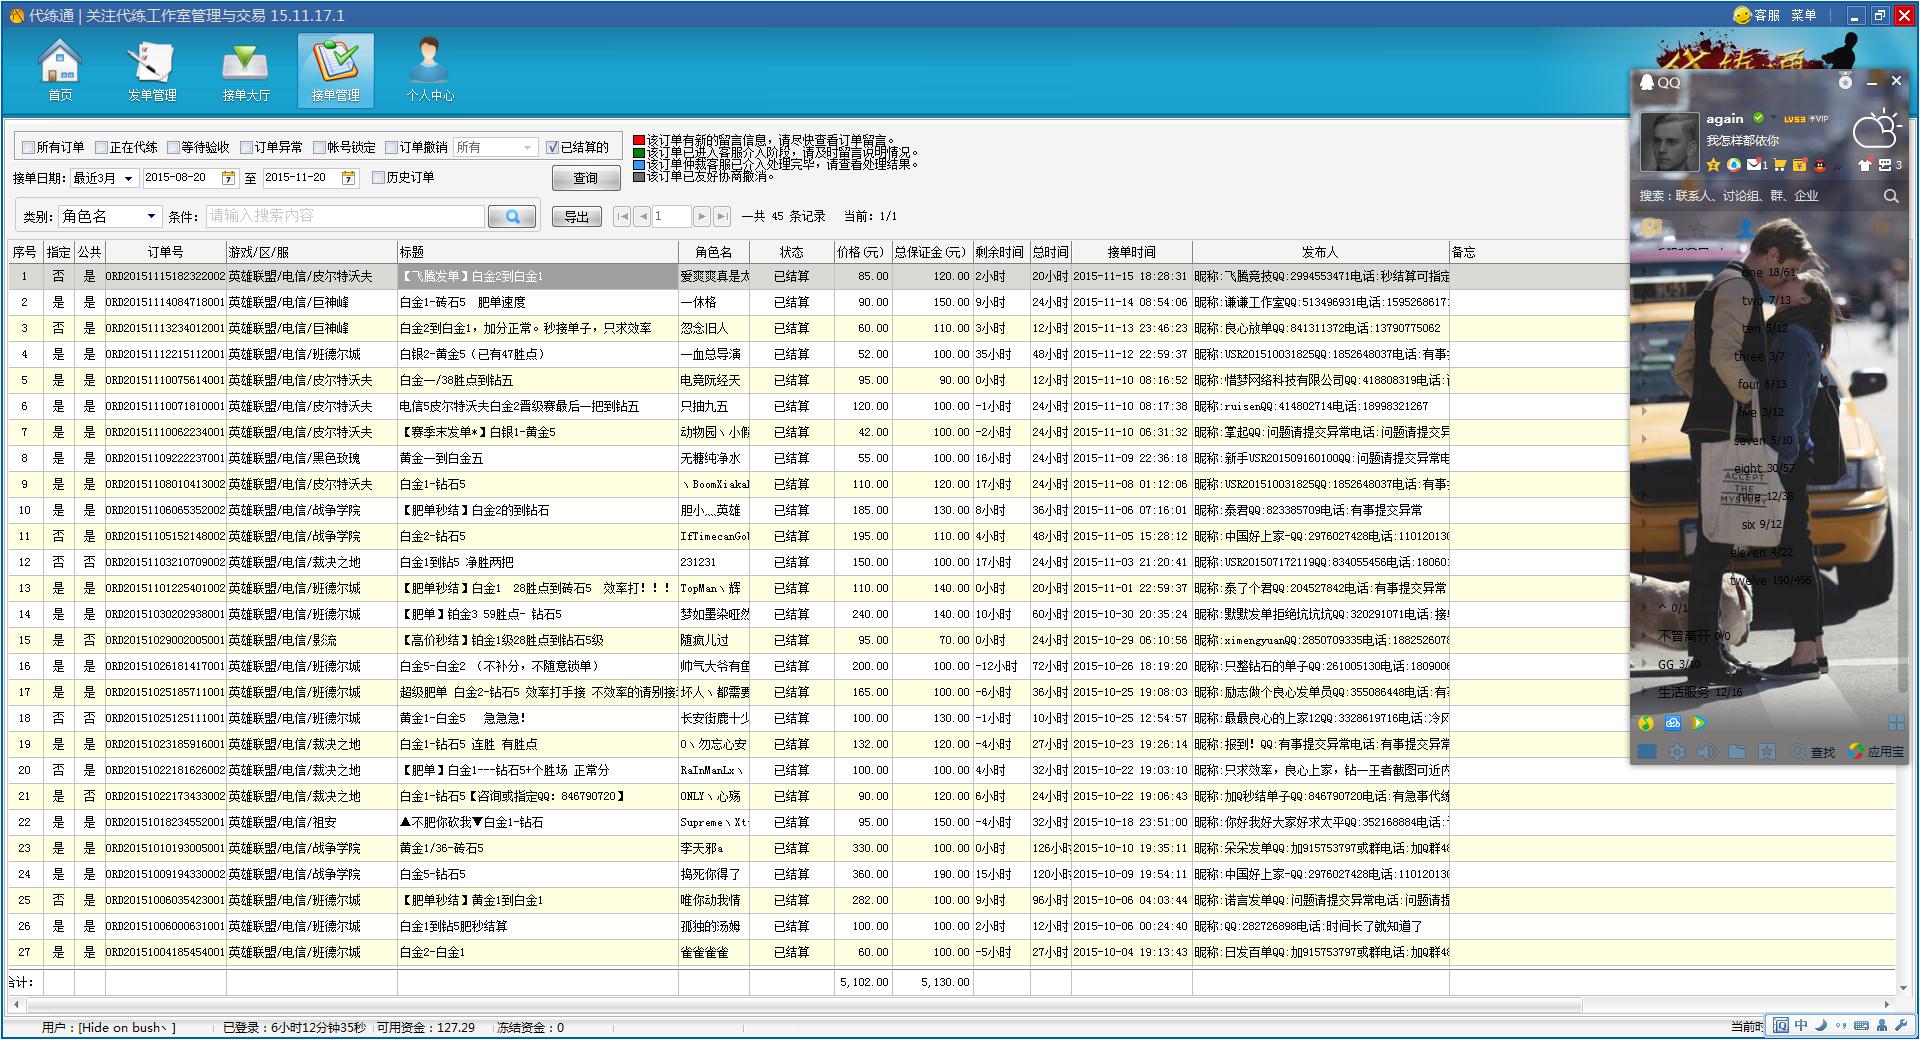Go to 接单大厅 order hall

[245, 70]
